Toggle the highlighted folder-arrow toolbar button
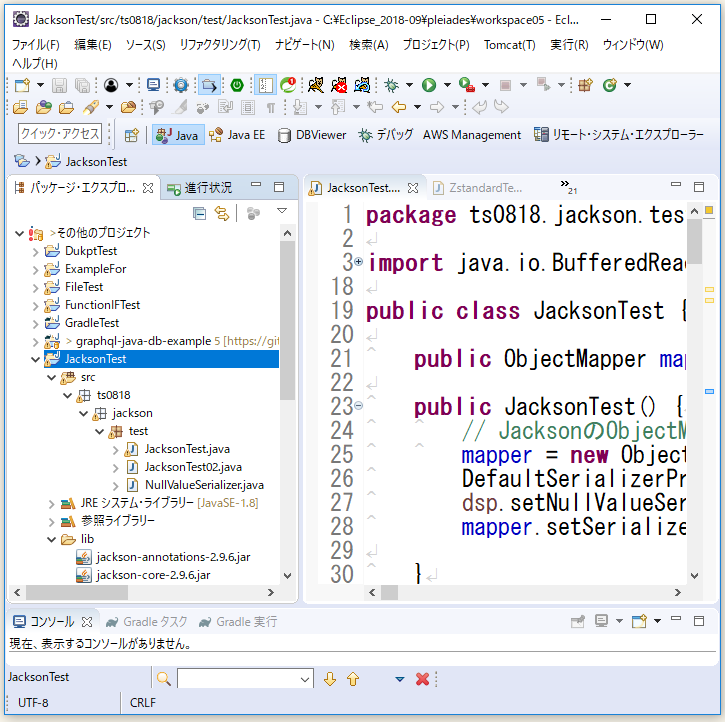The height and width of the screenshot is (722, 725). (209, 85)
